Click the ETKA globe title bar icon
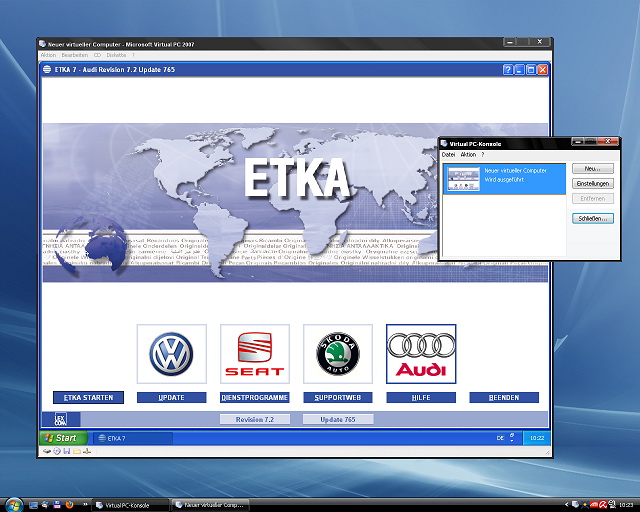Viewport: 640px width, 512px height. [x=47, y=69]
